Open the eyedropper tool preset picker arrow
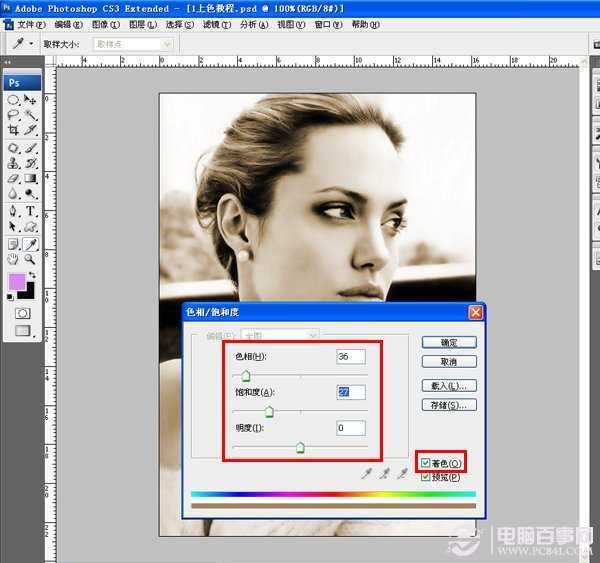Image resolution: width=600 pixels, height=563 pixels. [x=32, y=44]
